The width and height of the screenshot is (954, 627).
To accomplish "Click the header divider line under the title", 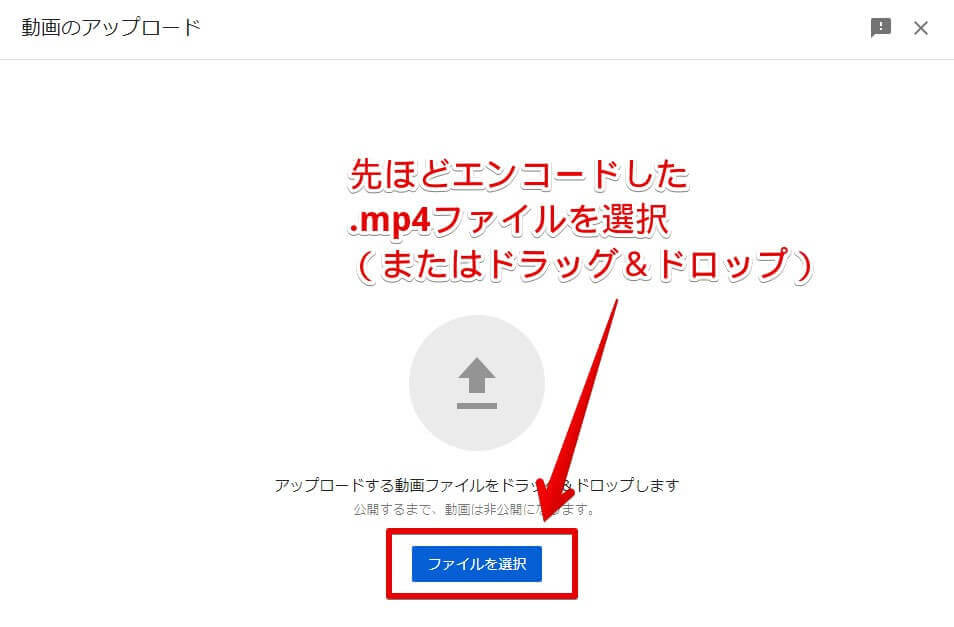I will pos(477,60).
